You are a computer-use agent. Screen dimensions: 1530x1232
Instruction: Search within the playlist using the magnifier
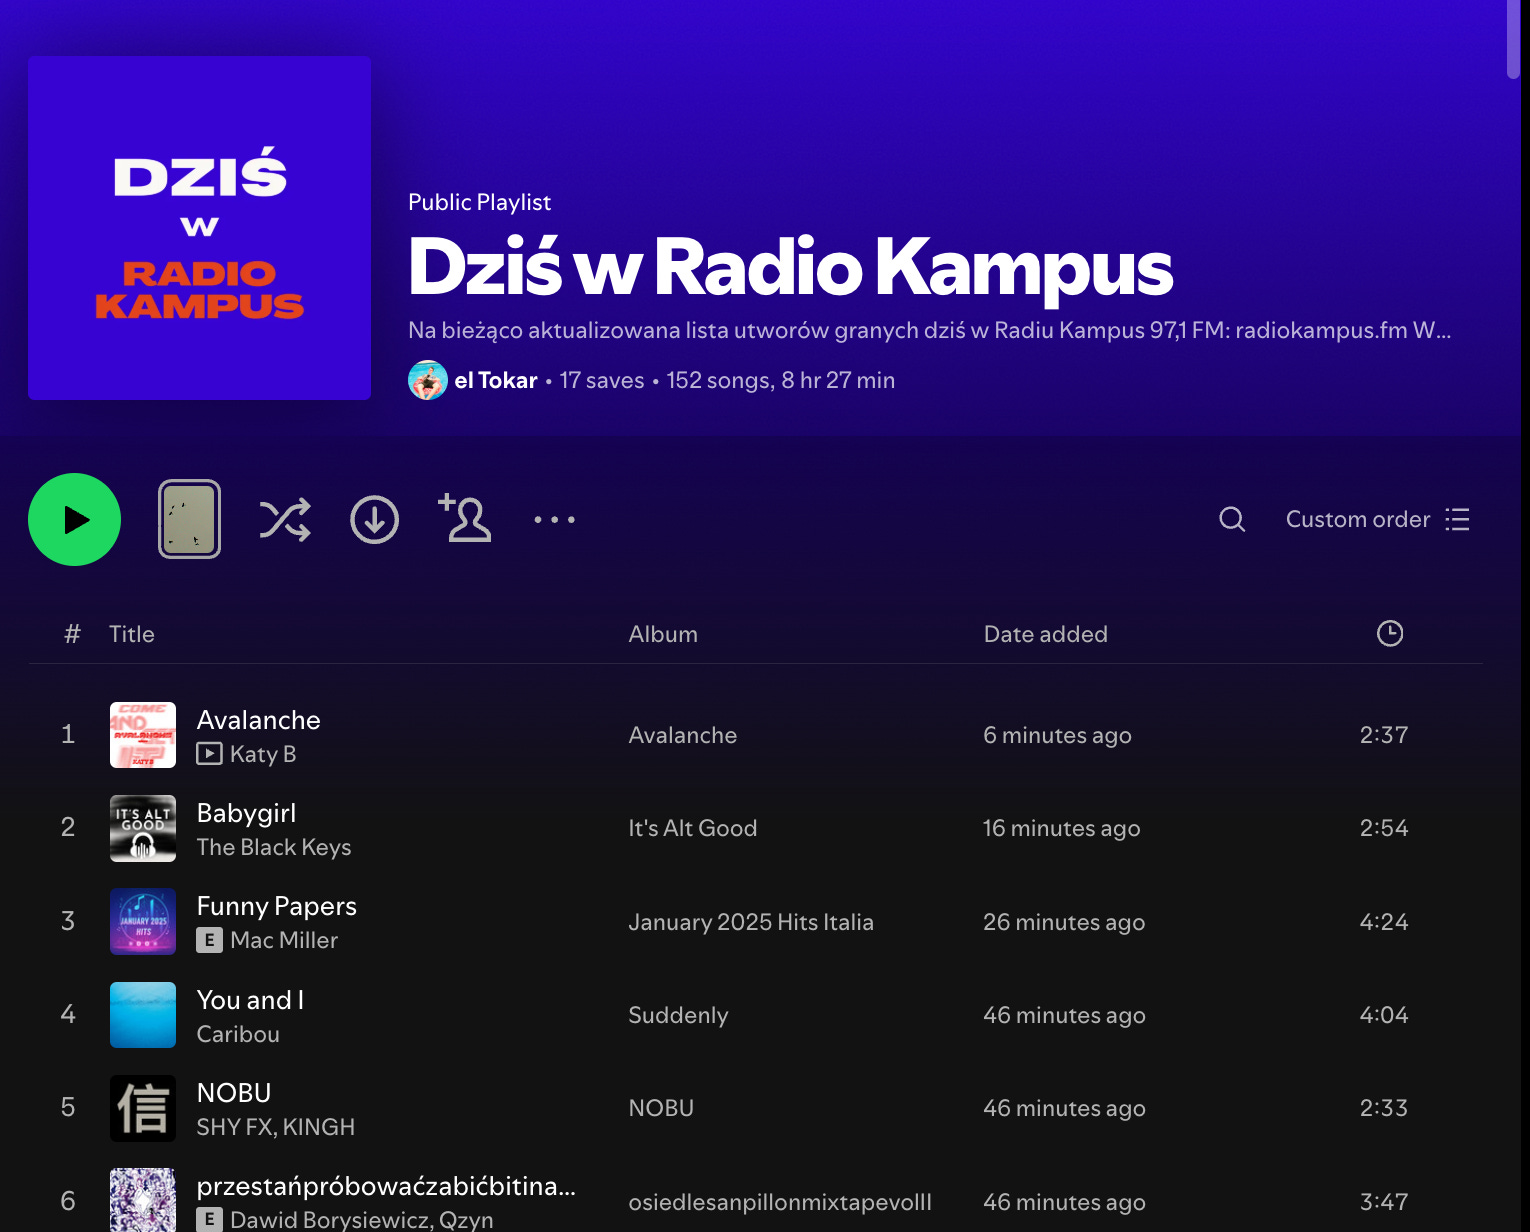tap(1232, 519)
